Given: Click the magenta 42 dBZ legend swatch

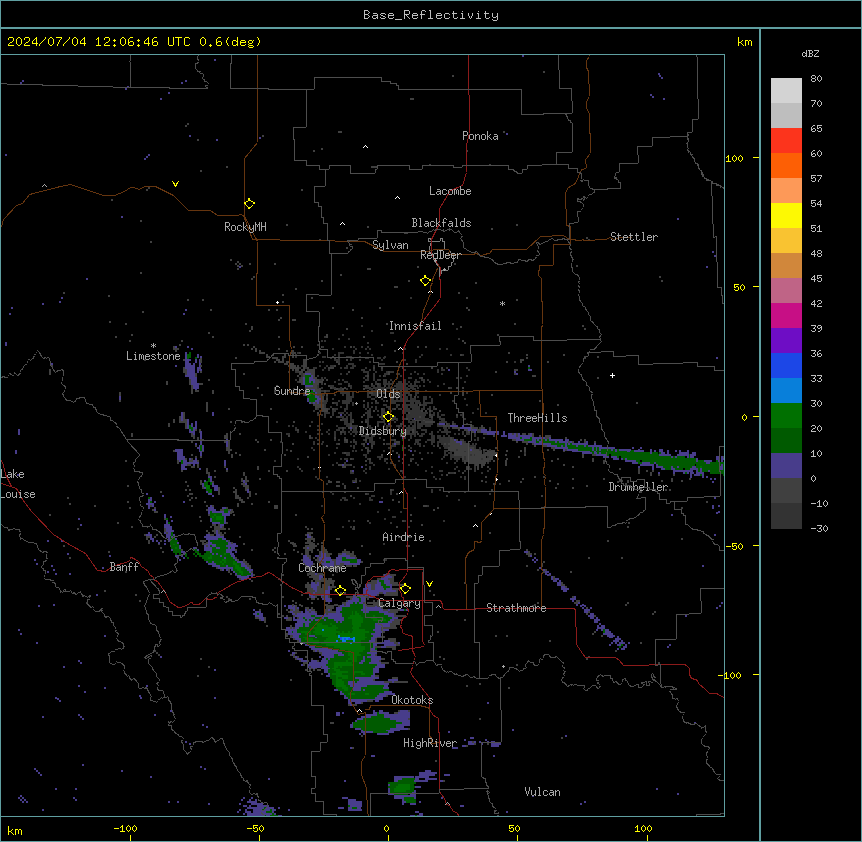Looking at the screenshot, I should click(786, 315).
